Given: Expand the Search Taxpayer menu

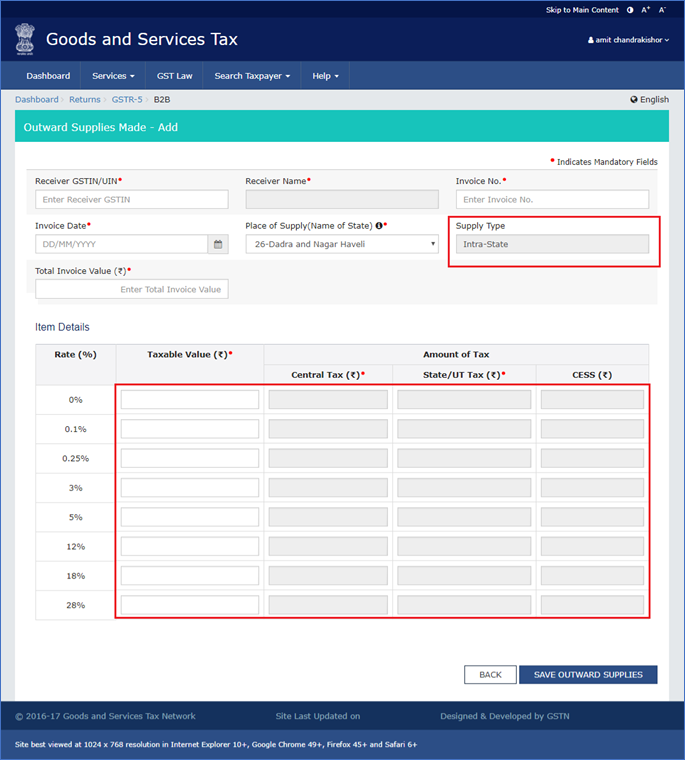Looking at the screenshot, I should [x=252, y=76].
